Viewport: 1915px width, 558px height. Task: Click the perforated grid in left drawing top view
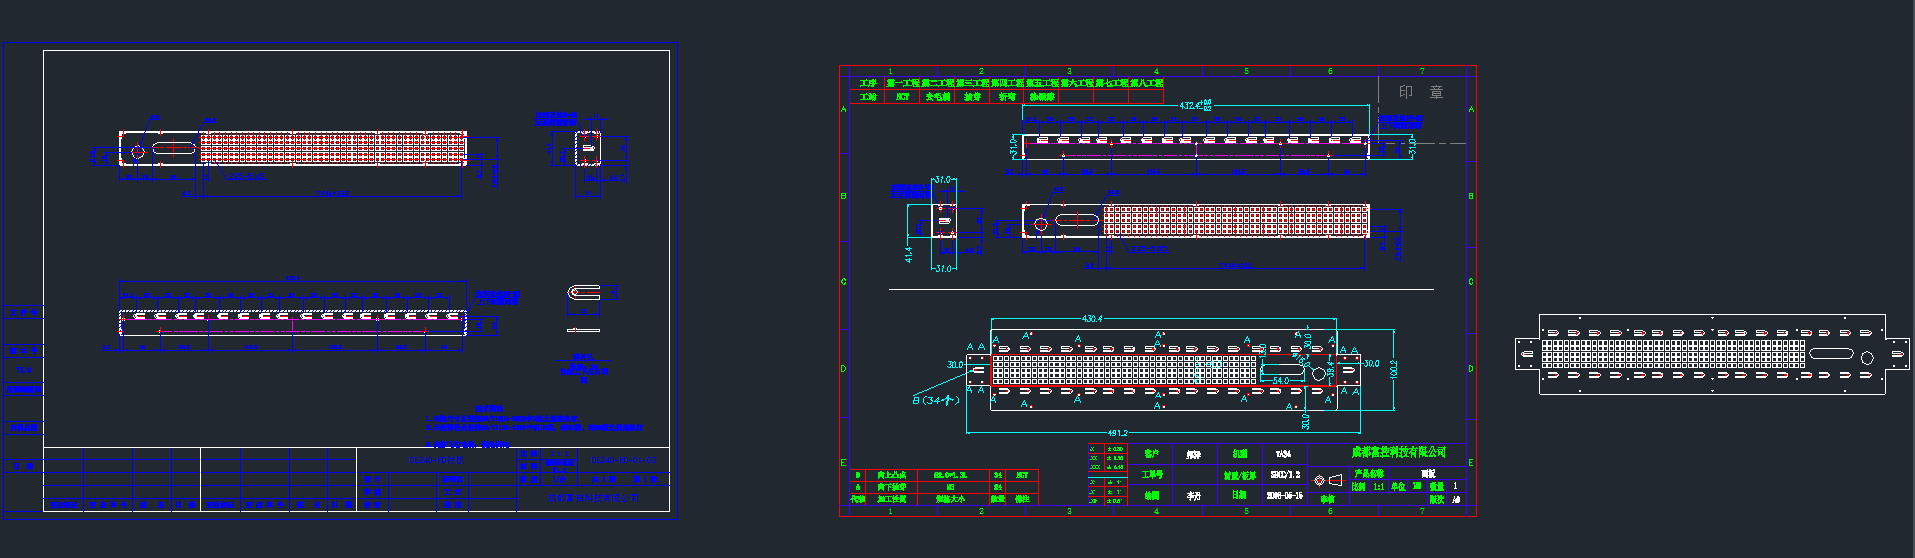[333, 148]
